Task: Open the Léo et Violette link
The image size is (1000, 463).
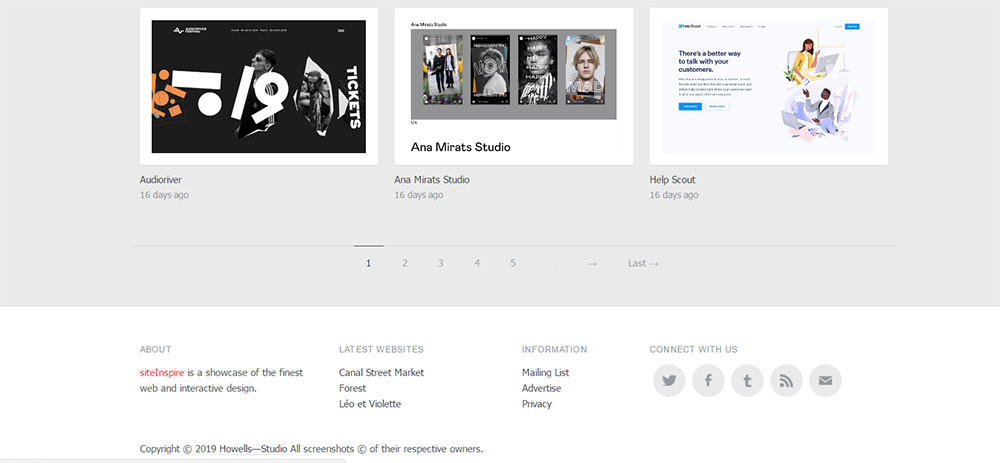Action: [369, 404]
